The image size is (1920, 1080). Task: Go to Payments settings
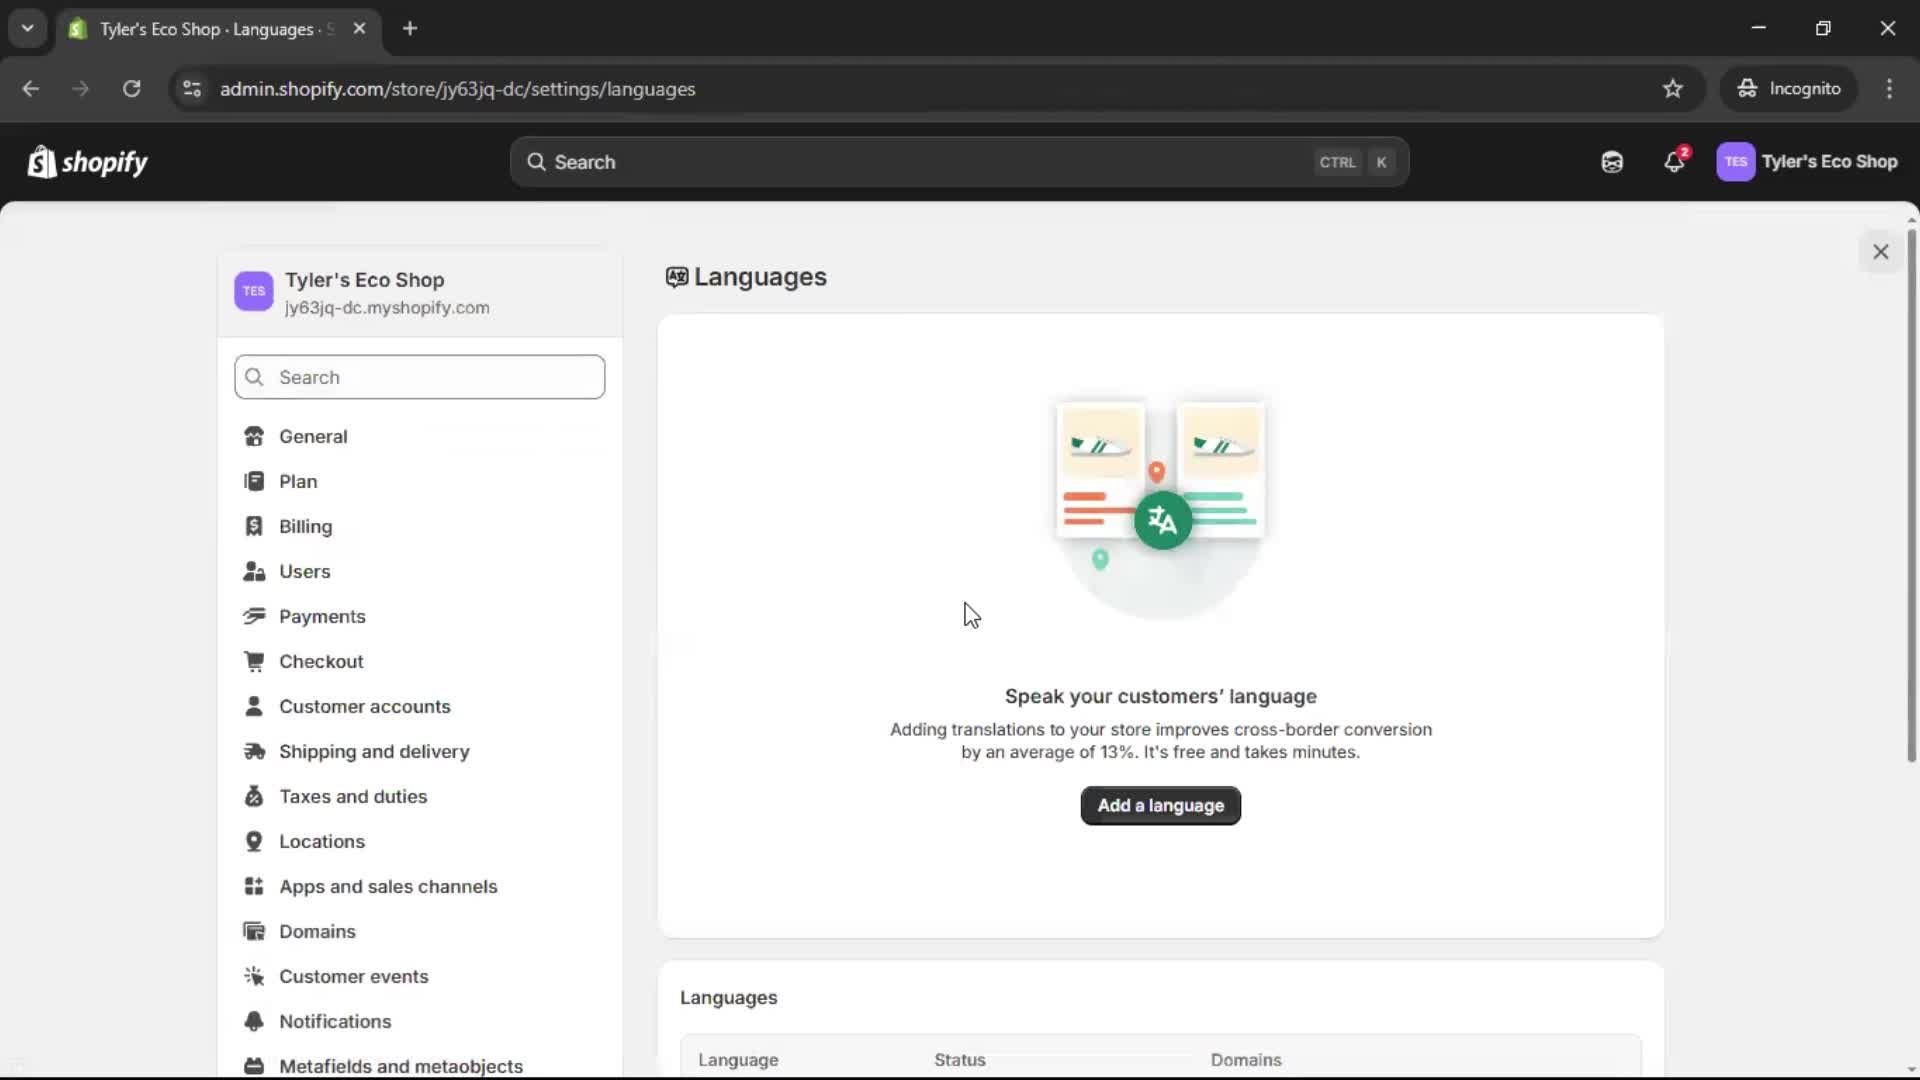[322, 616]
